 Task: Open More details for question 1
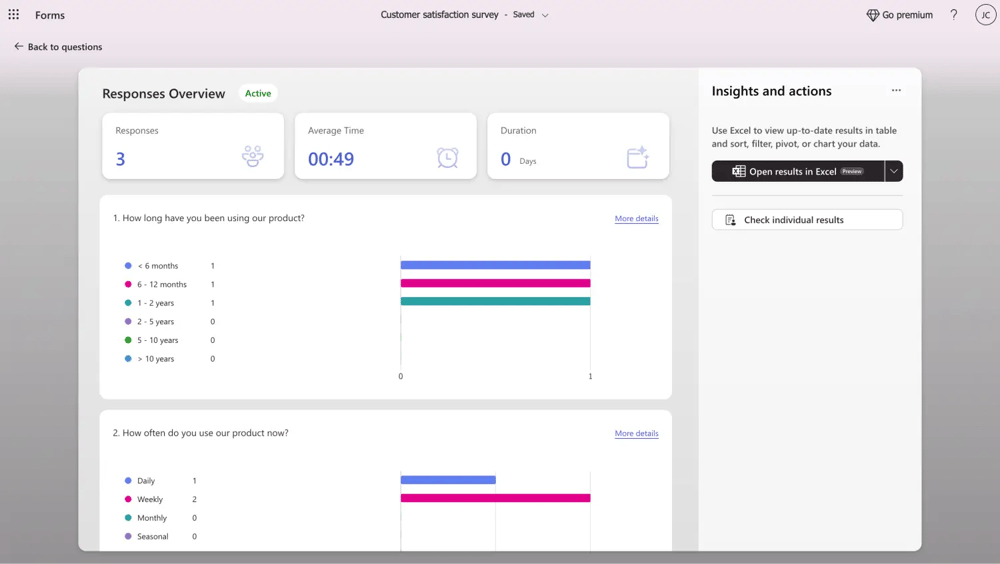[x=636, y=218]
